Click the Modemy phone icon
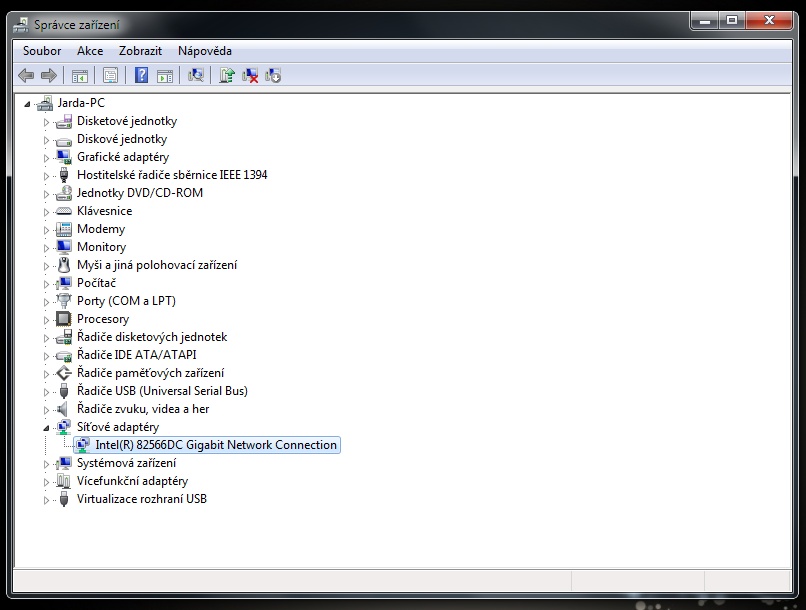 pyautogui.click(x=64, y=229)
